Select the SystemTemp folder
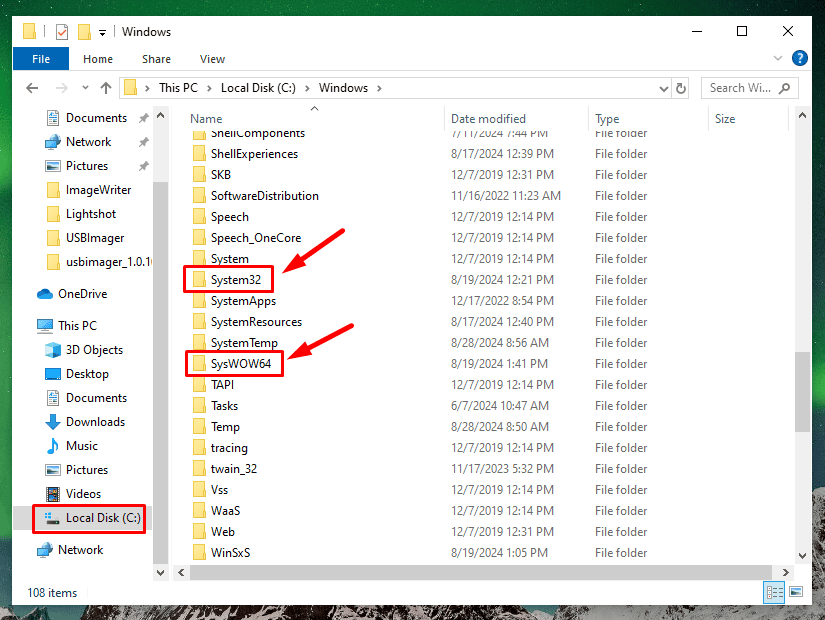 pos(244,343)
